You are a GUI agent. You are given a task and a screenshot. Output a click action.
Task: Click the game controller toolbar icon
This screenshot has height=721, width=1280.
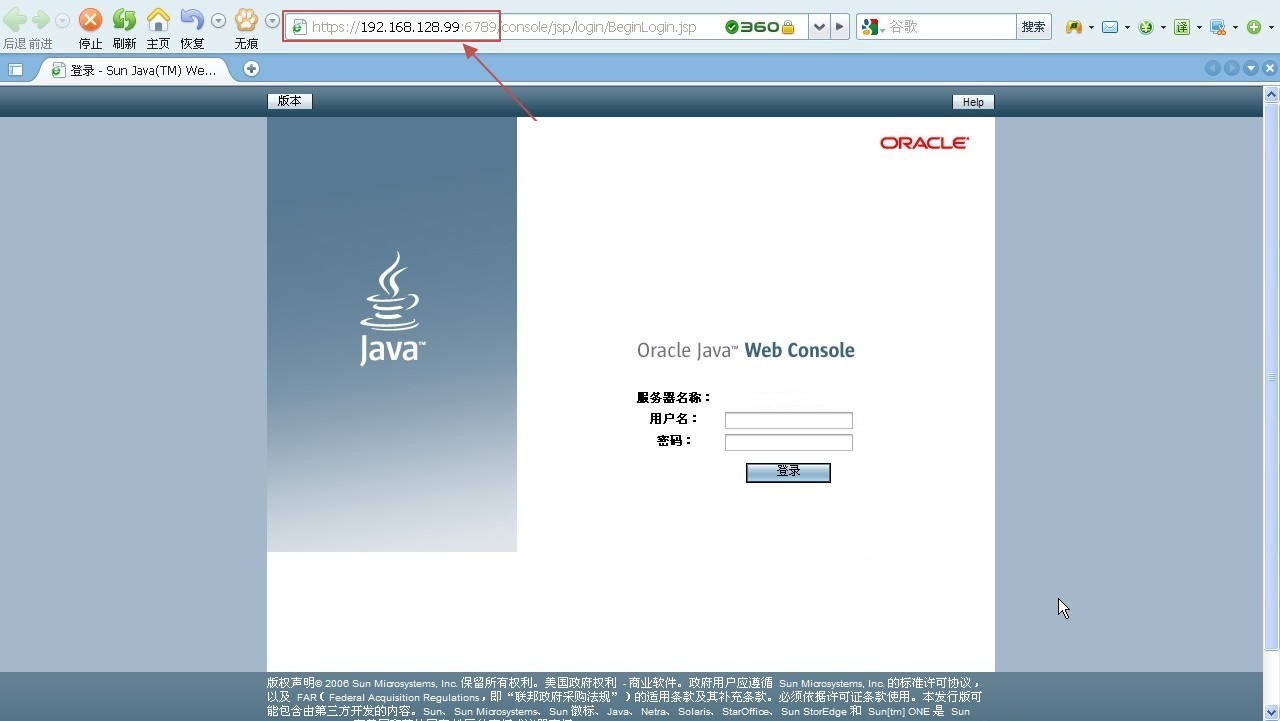(x=1074, y=27)
